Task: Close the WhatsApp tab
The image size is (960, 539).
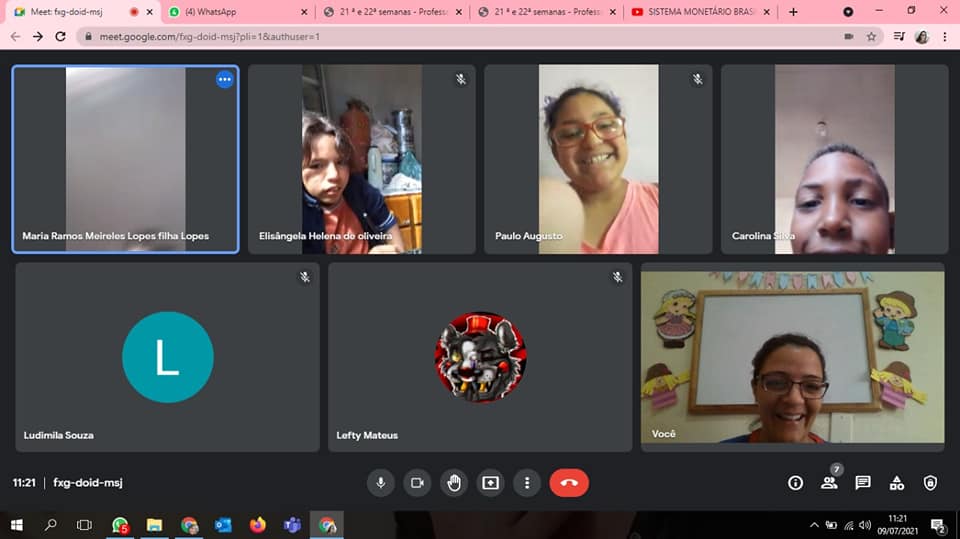Action: (304, 12)
